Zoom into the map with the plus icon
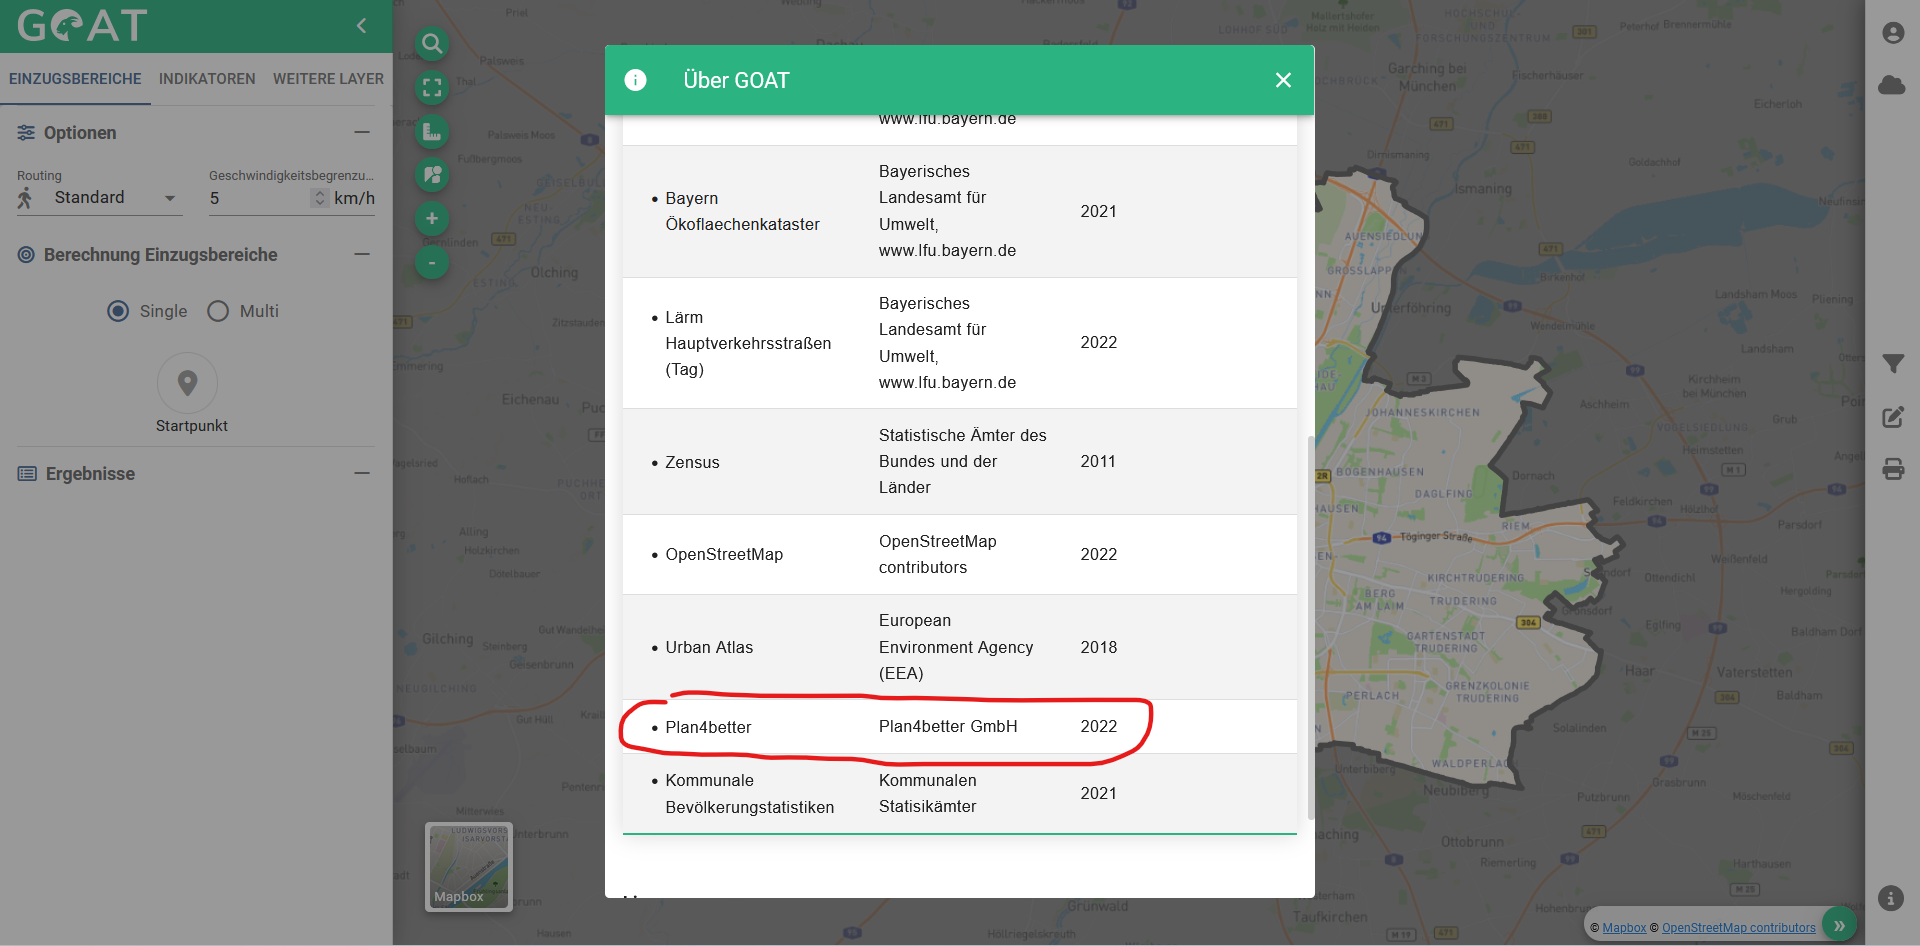 click(431, 218)
